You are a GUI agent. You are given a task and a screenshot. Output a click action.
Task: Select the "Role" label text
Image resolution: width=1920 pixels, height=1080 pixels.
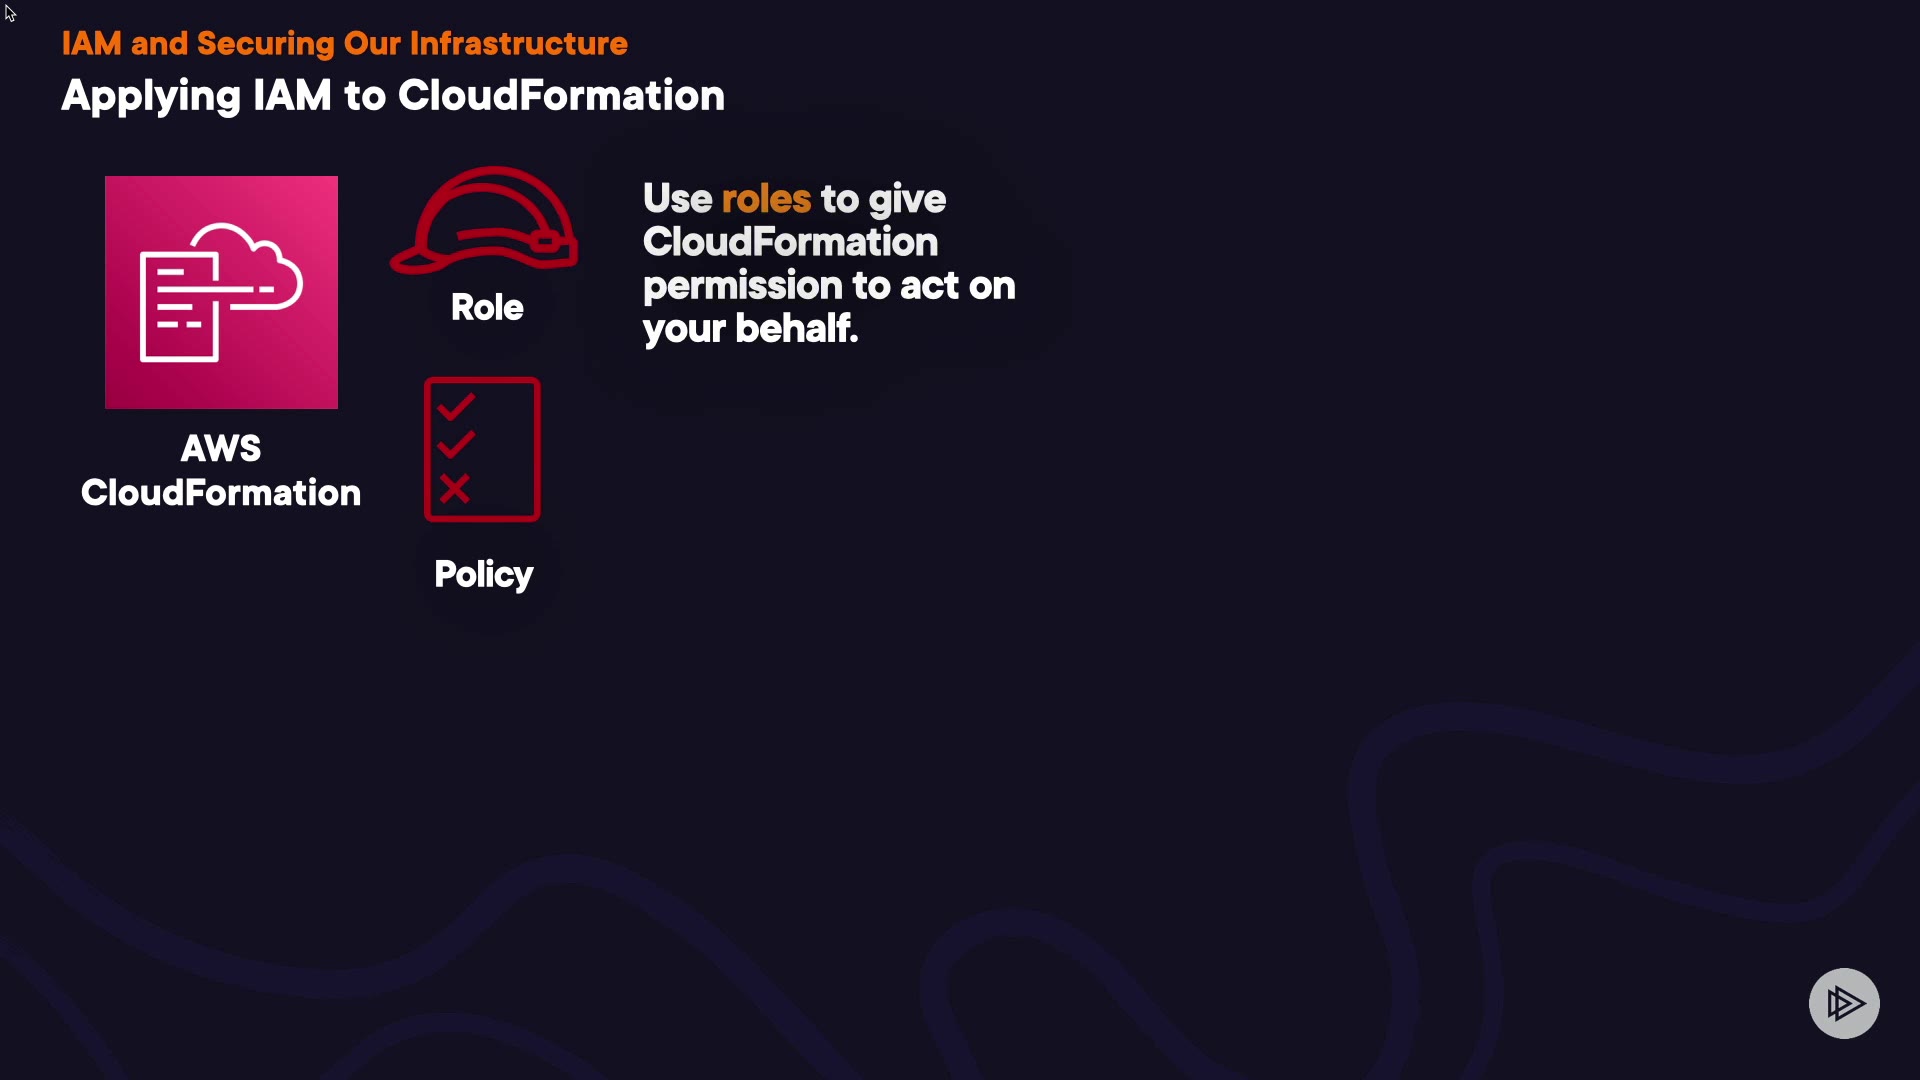point(487,307)
